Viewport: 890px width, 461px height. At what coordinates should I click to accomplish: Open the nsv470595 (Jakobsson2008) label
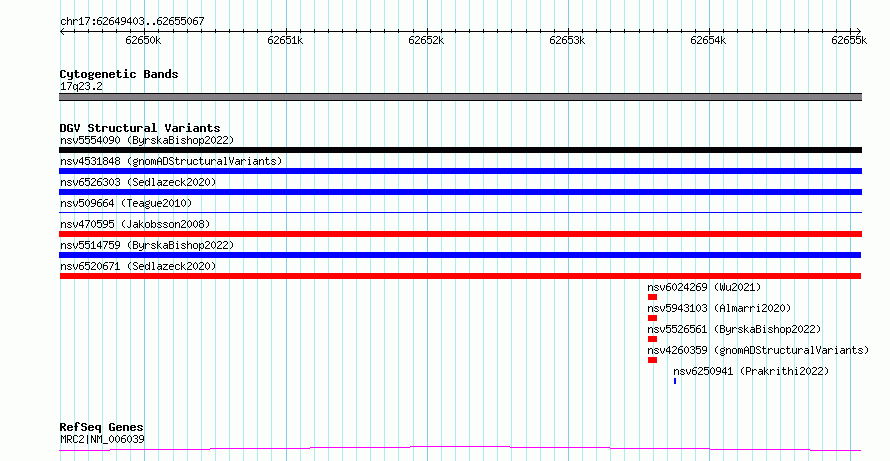[x=135, y=224]
